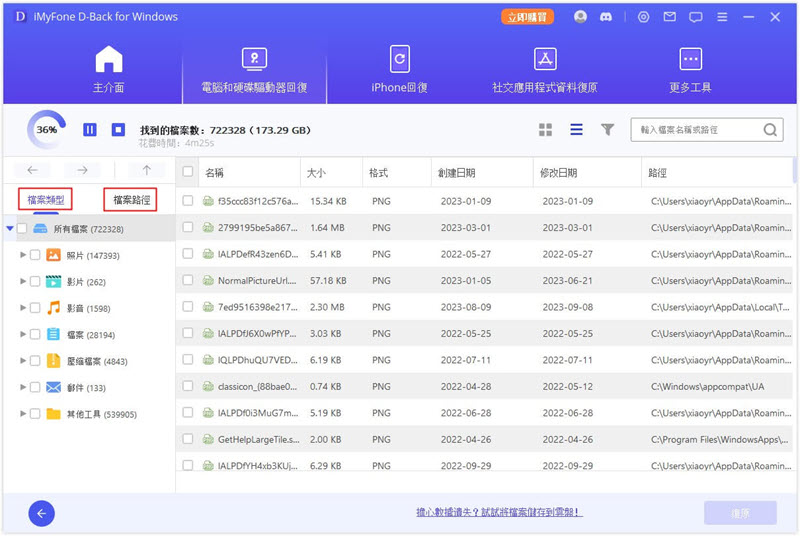This screenshot has height=536, width=800.
Task: Click path C:\Windows\appcompat\UA
Action: (x=707, y=387)
